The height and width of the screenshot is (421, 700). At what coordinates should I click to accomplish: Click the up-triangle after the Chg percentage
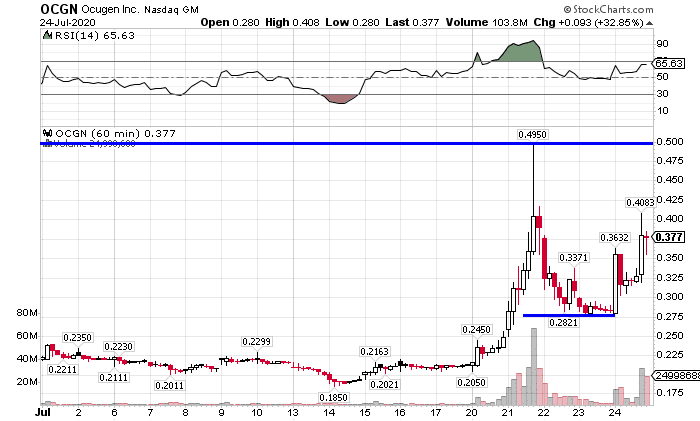click(649, 23)
